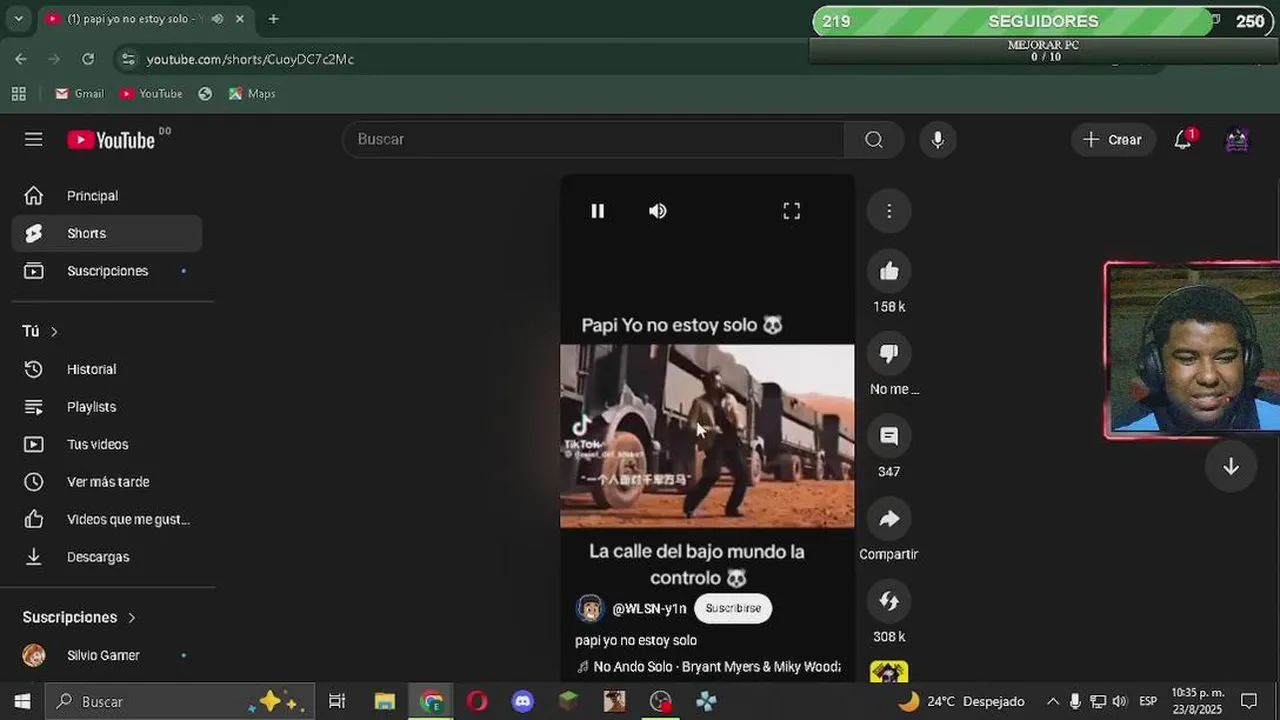Open Descargas in the sidebar
The image size is (1280, 720).
(x=107, y=557)
